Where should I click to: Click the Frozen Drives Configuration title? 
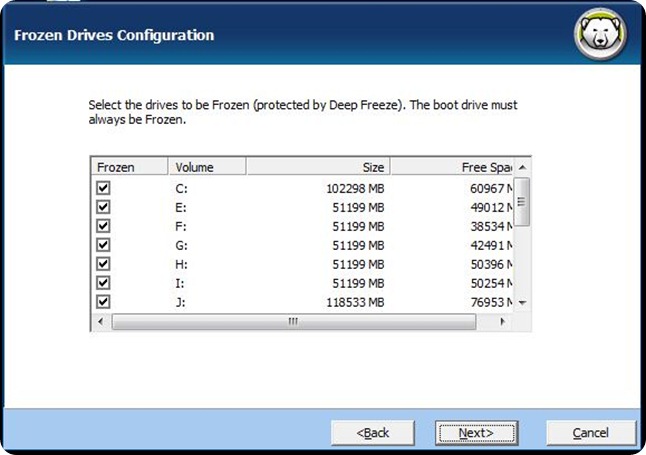click(114, 35)
